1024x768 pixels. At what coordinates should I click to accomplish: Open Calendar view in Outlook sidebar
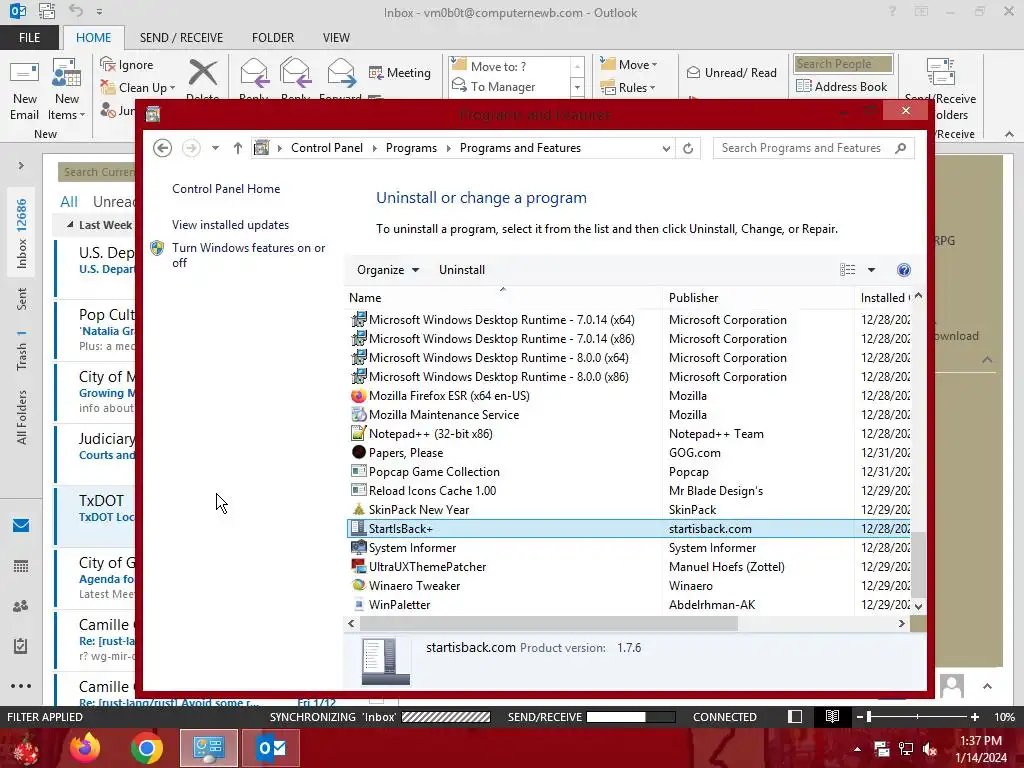coord(21,566)
